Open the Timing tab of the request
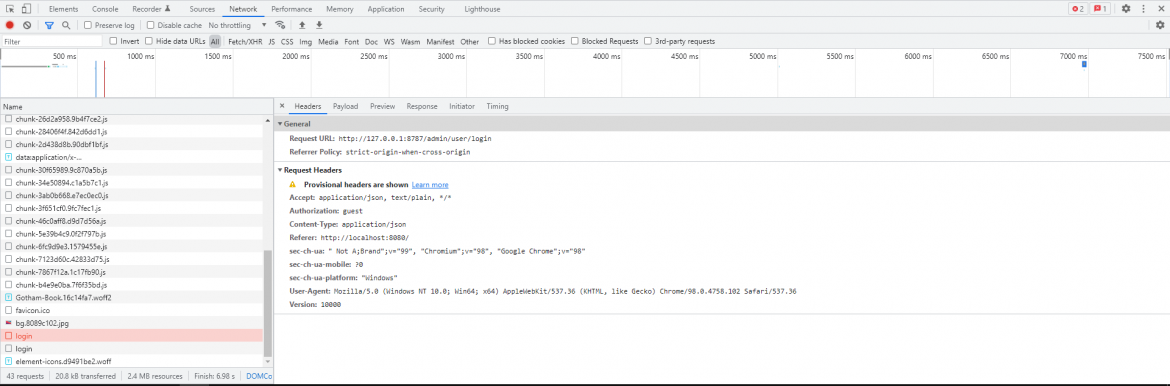This screenshot has width=1170, height=386. point(498,106)
